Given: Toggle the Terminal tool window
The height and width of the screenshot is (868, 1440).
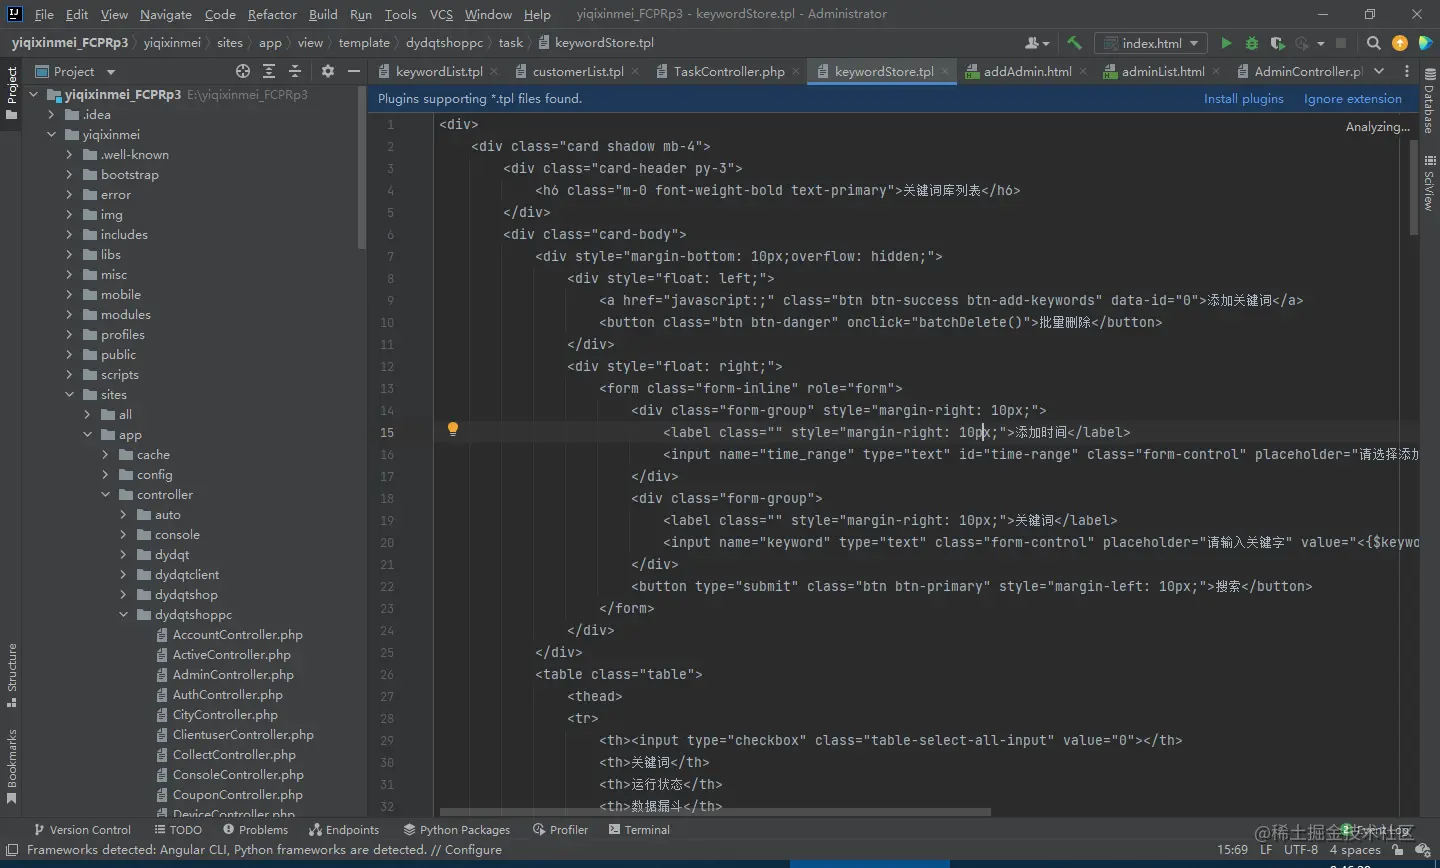Looking at the screenshot, I should pyautogui.click(x=638, y=830).
